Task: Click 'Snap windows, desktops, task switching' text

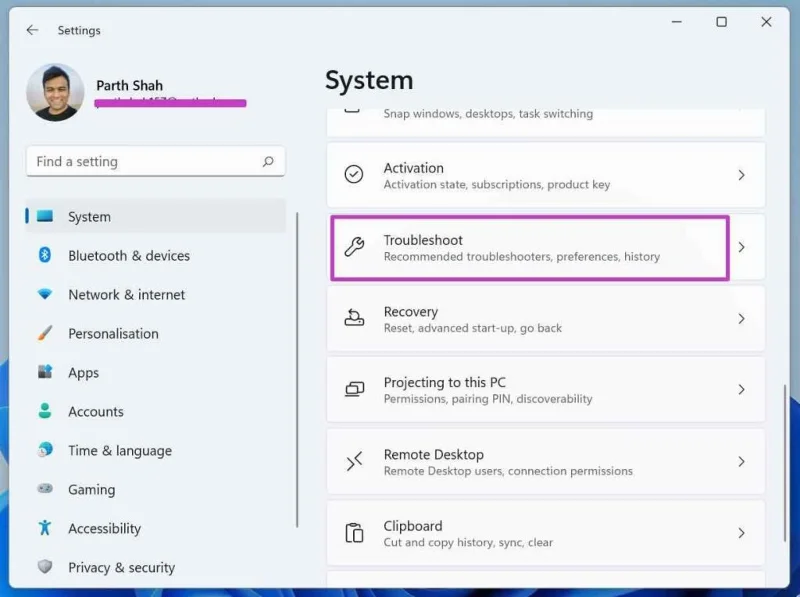Action: 488,113
